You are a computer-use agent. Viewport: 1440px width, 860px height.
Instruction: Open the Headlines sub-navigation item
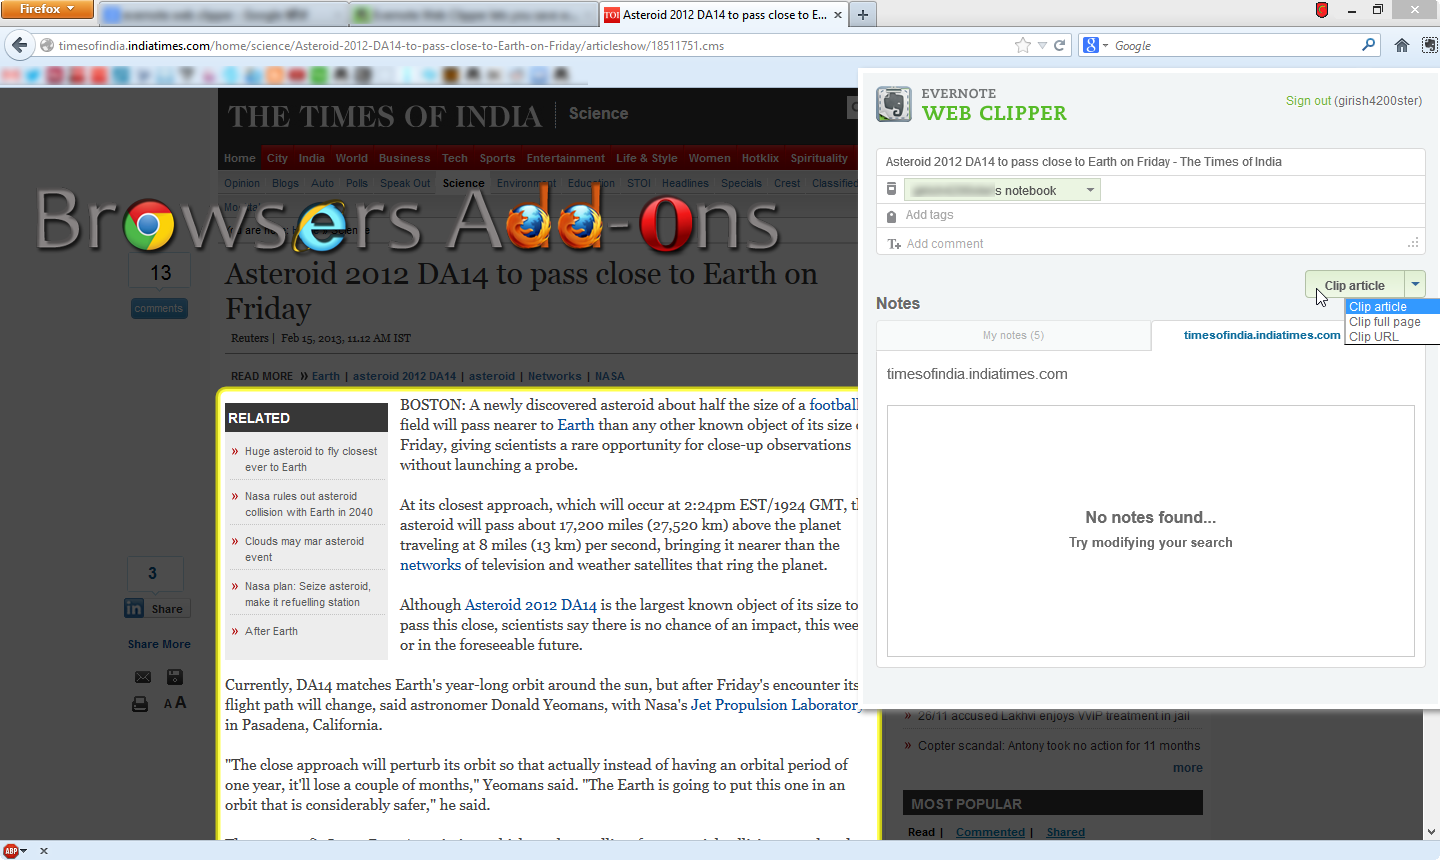[x=685, y=183]
